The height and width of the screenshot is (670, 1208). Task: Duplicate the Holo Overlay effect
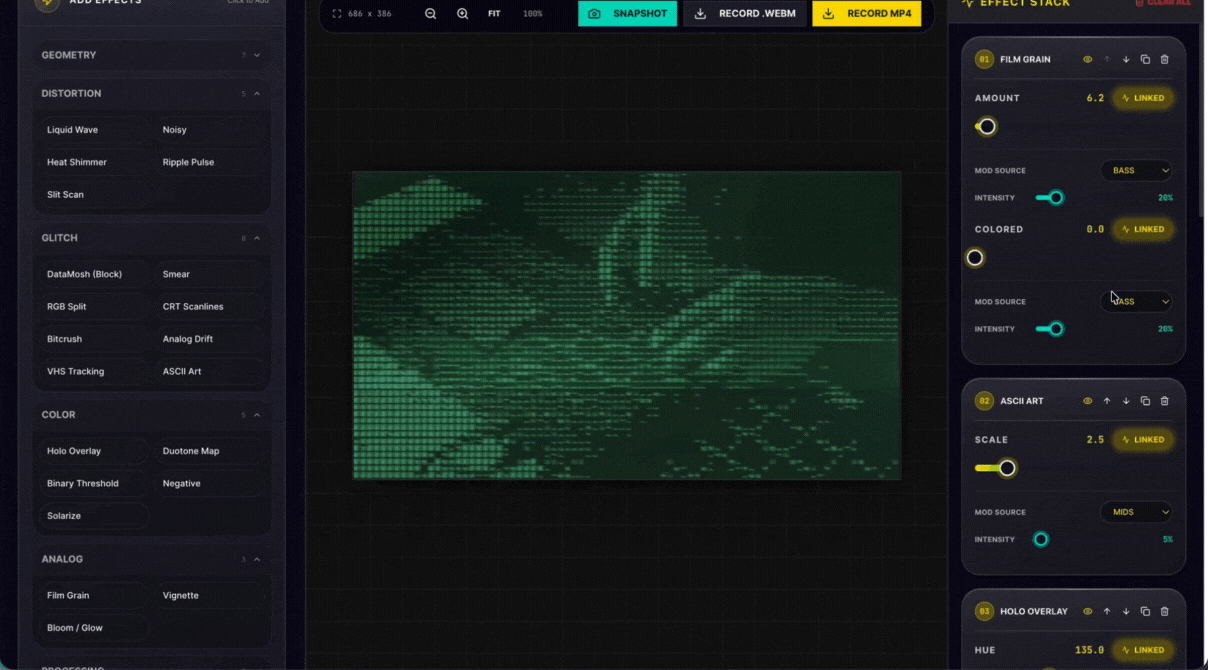point(1145,611)
